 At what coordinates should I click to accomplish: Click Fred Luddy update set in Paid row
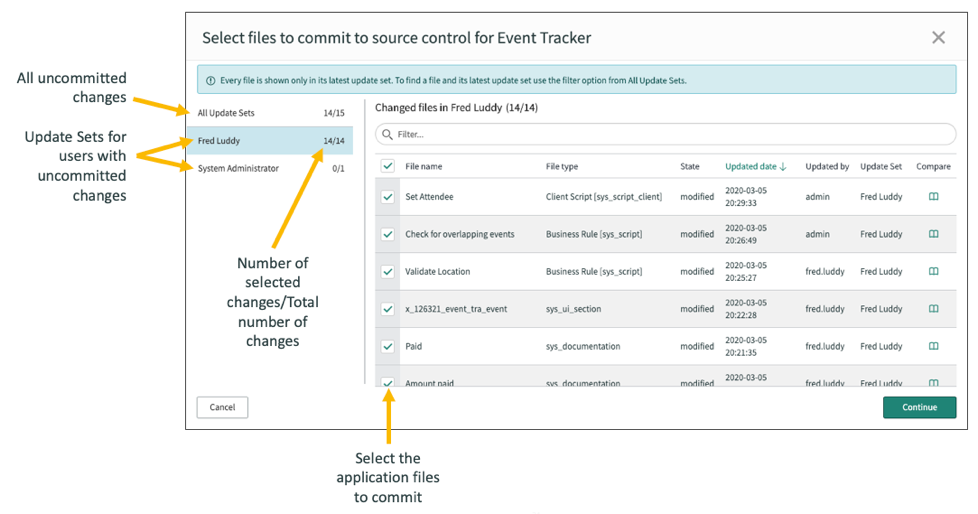(881, 346)
